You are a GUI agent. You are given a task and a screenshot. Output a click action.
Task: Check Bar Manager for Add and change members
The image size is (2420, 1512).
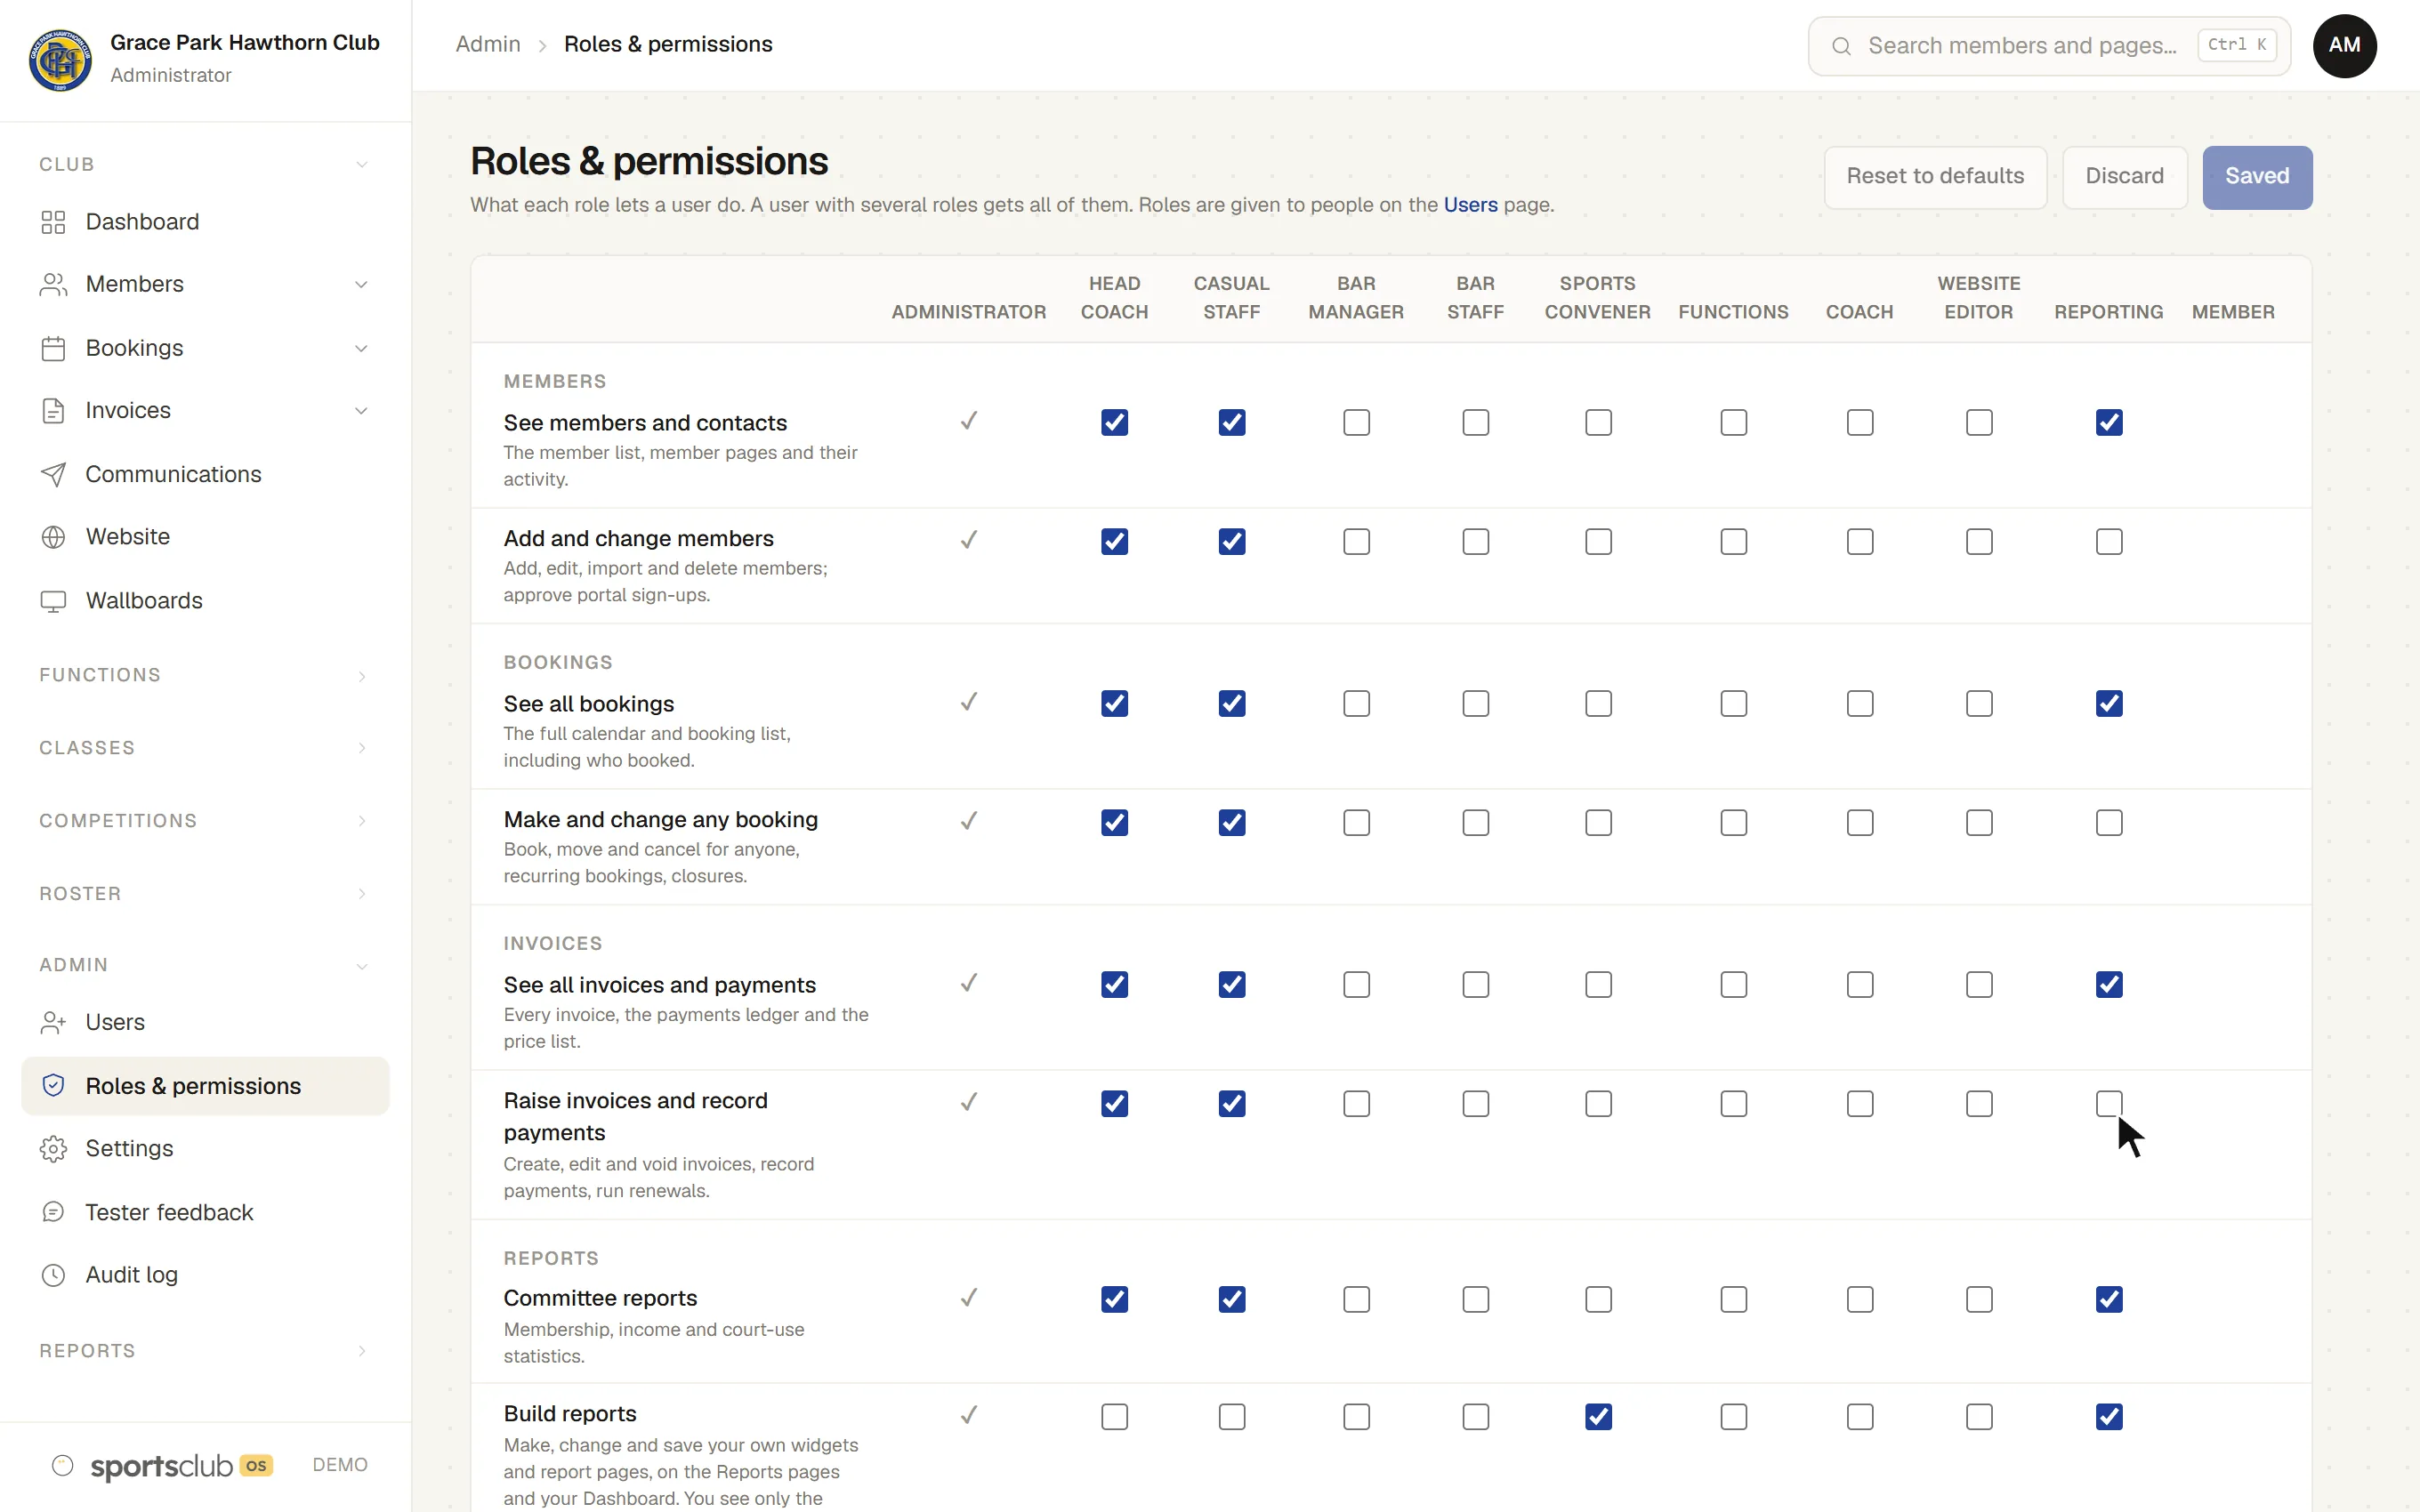pyautogui.click(x=1356, y=542)
